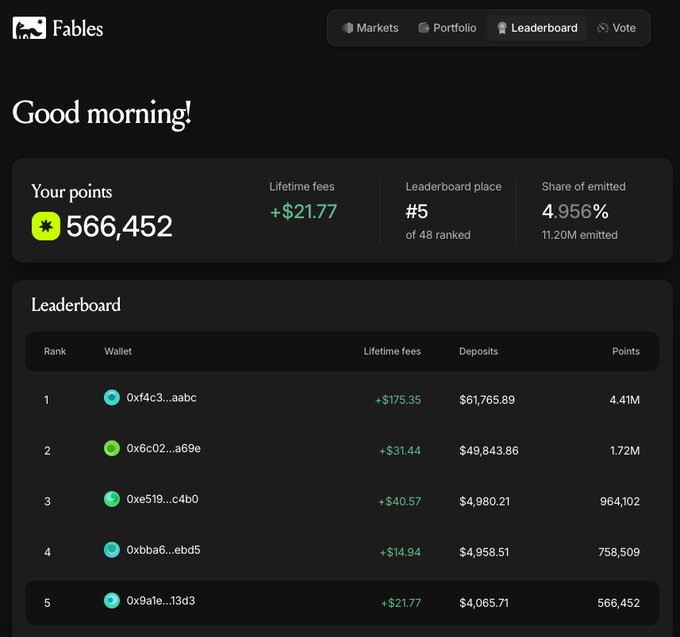The width and height of the screenshot is (680, 637).
Task: Click the 1.72M points cell
Action: pos(624,451)
